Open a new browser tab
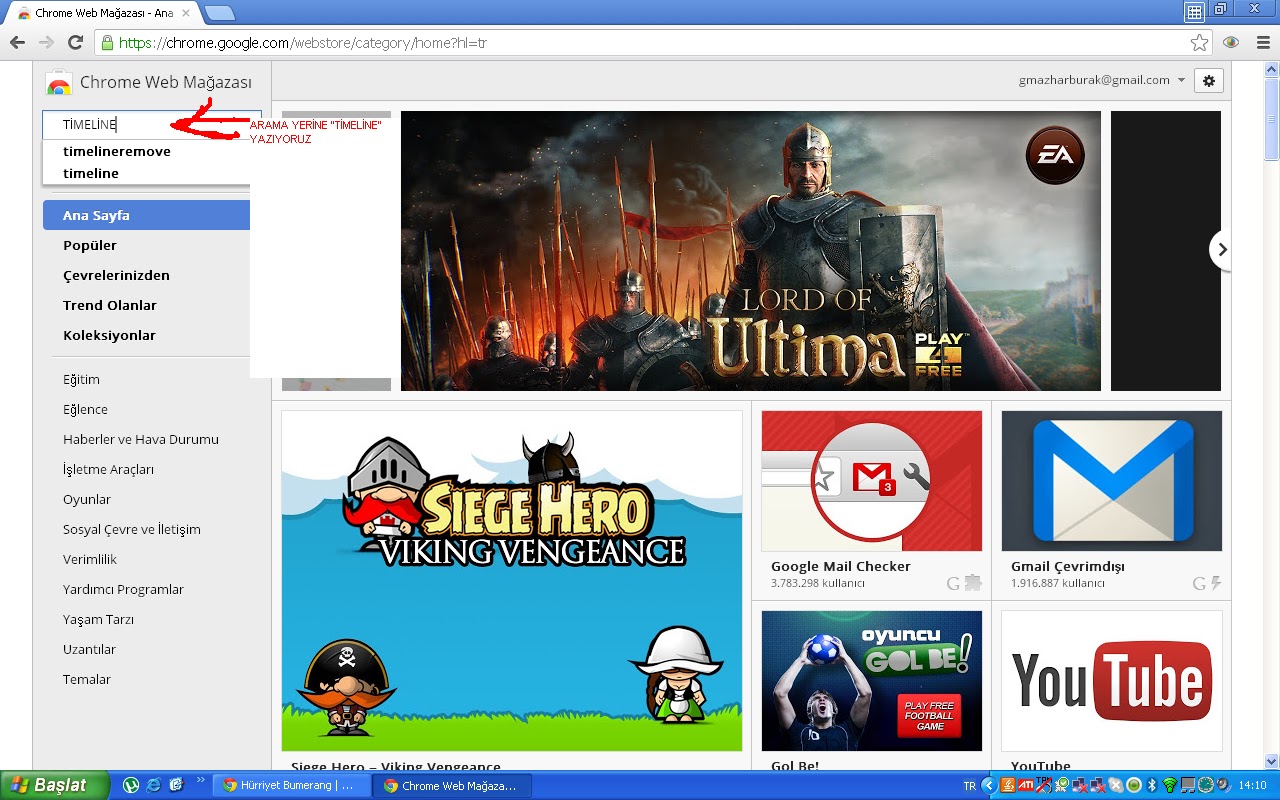 (219, 13)
